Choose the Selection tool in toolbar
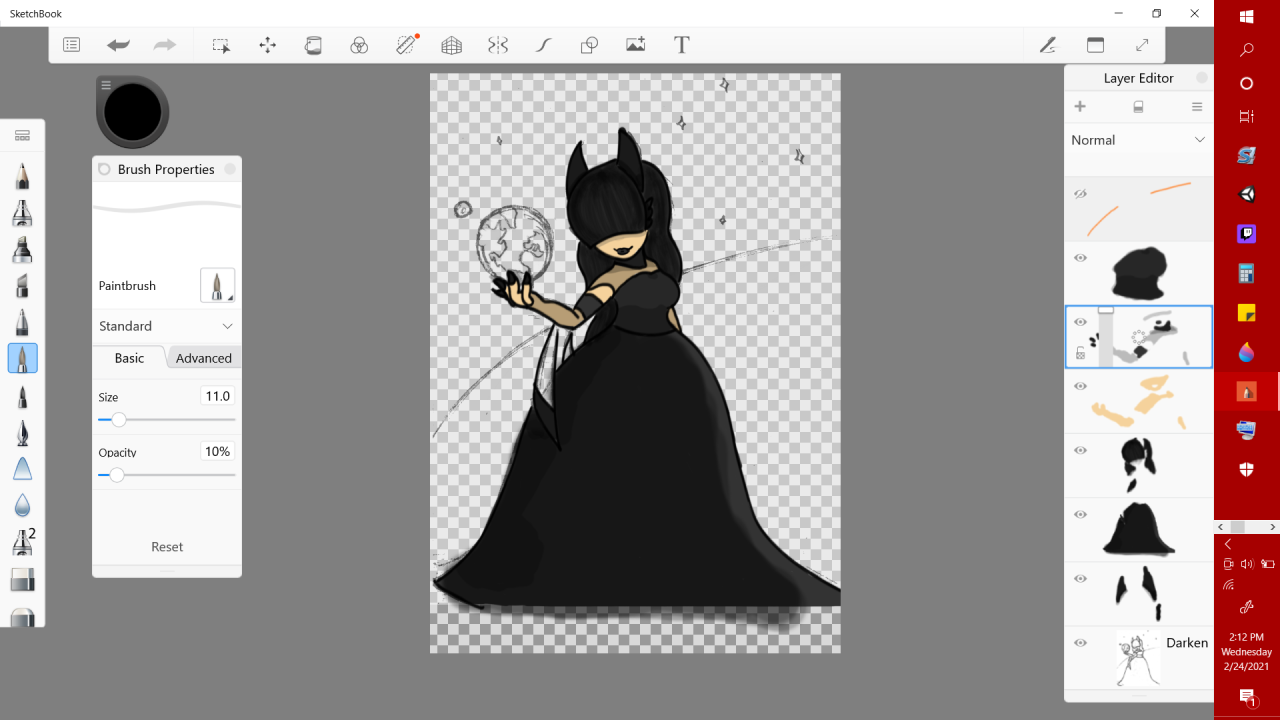 pos(221,45)
